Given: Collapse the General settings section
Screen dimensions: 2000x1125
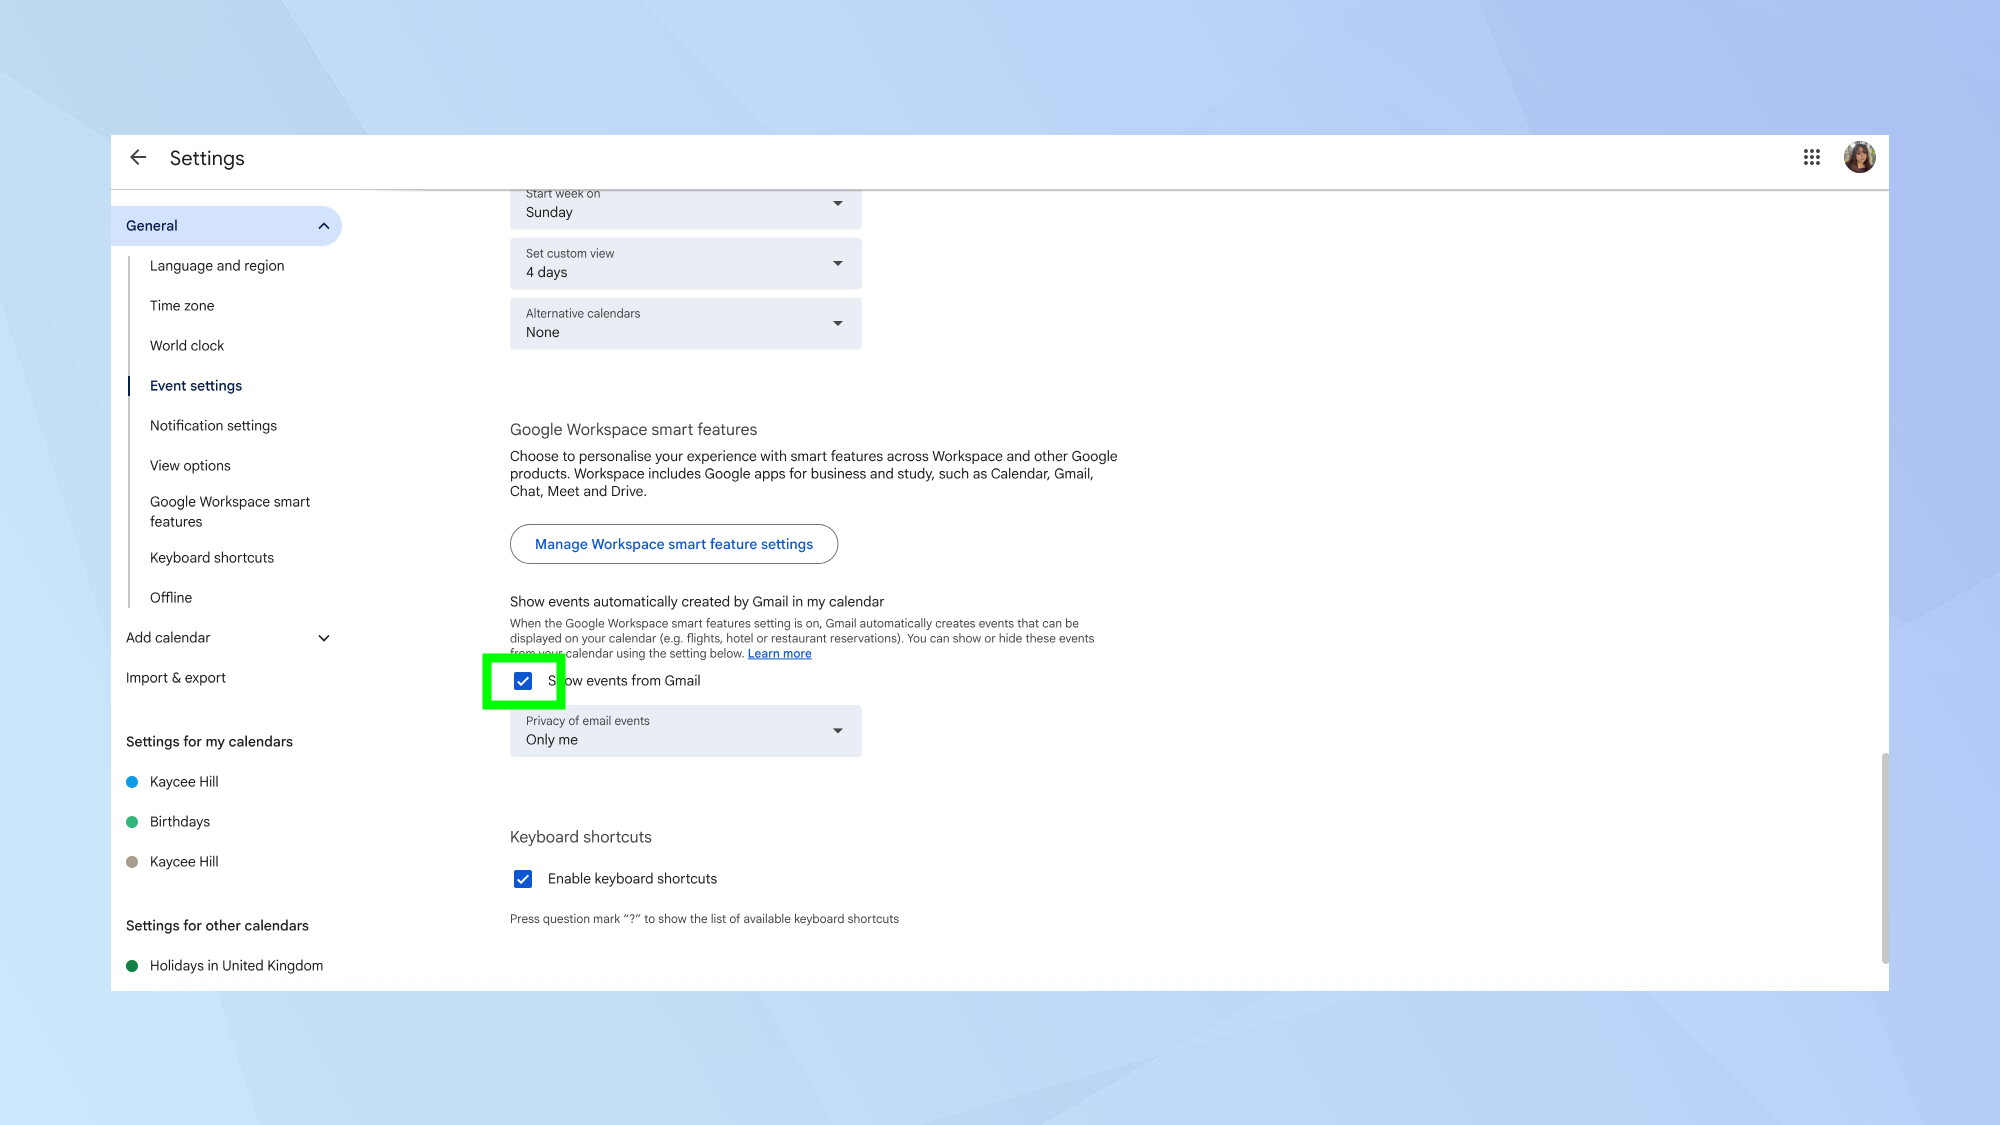Looking at the screenshot, I should (322, 225).
